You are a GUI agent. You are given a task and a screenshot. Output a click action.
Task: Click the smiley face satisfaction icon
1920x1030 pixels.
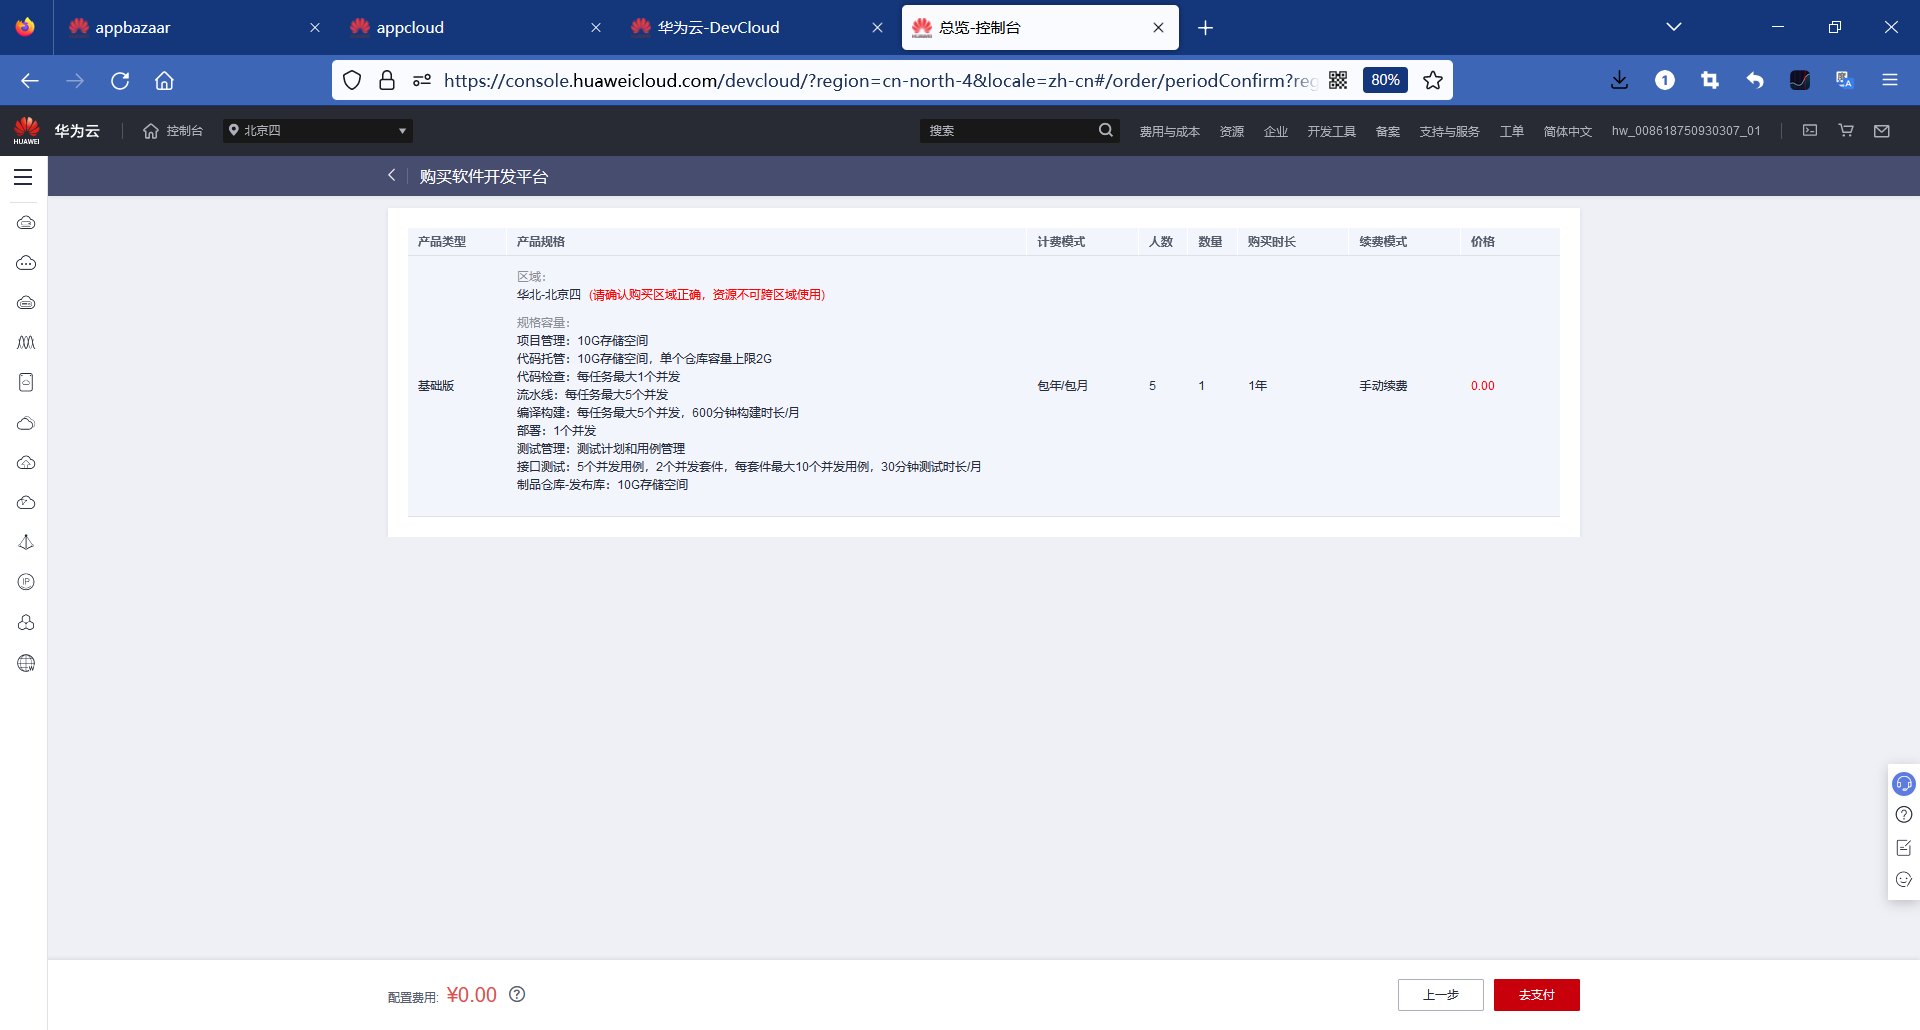coord(1904,880)
